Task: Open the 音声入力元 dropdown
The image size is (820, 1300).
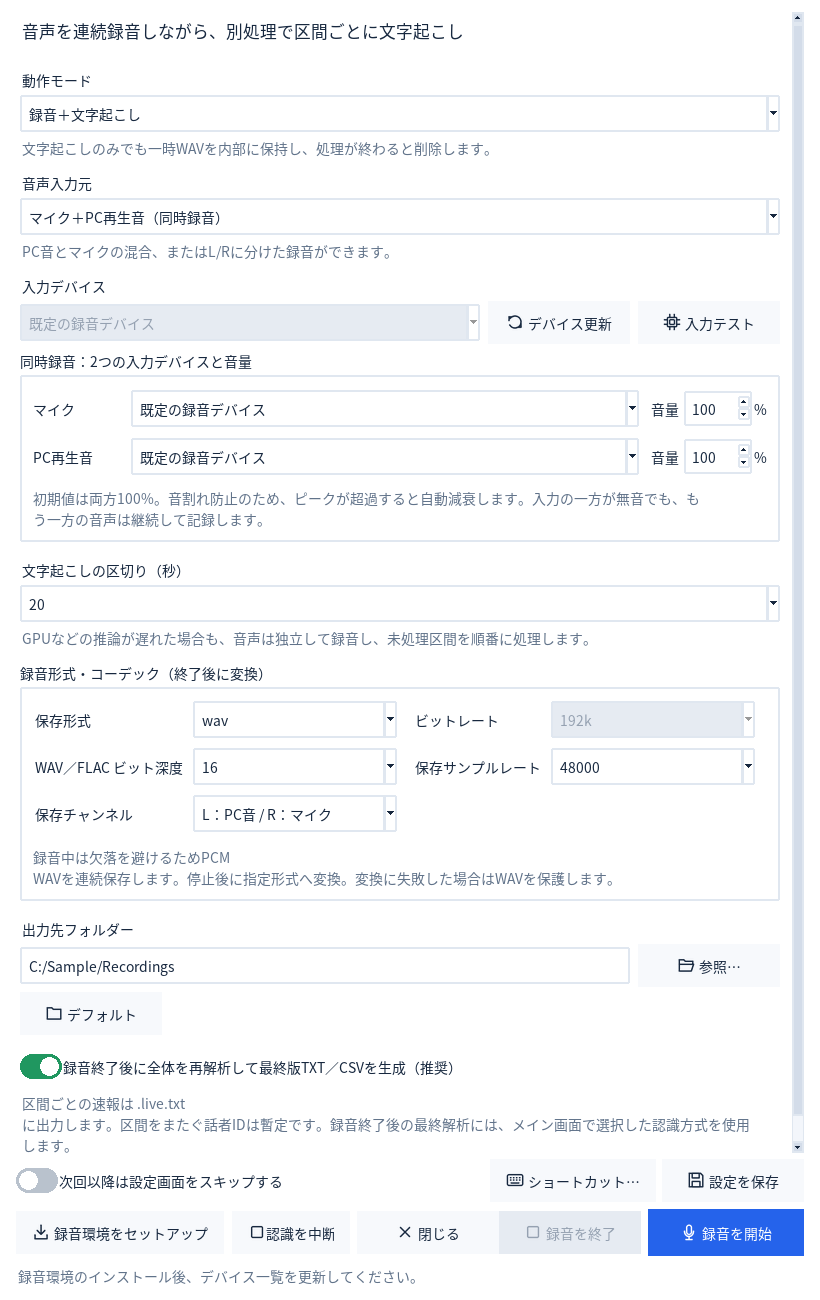Action: pyautogui.click(x=773, y=217)
